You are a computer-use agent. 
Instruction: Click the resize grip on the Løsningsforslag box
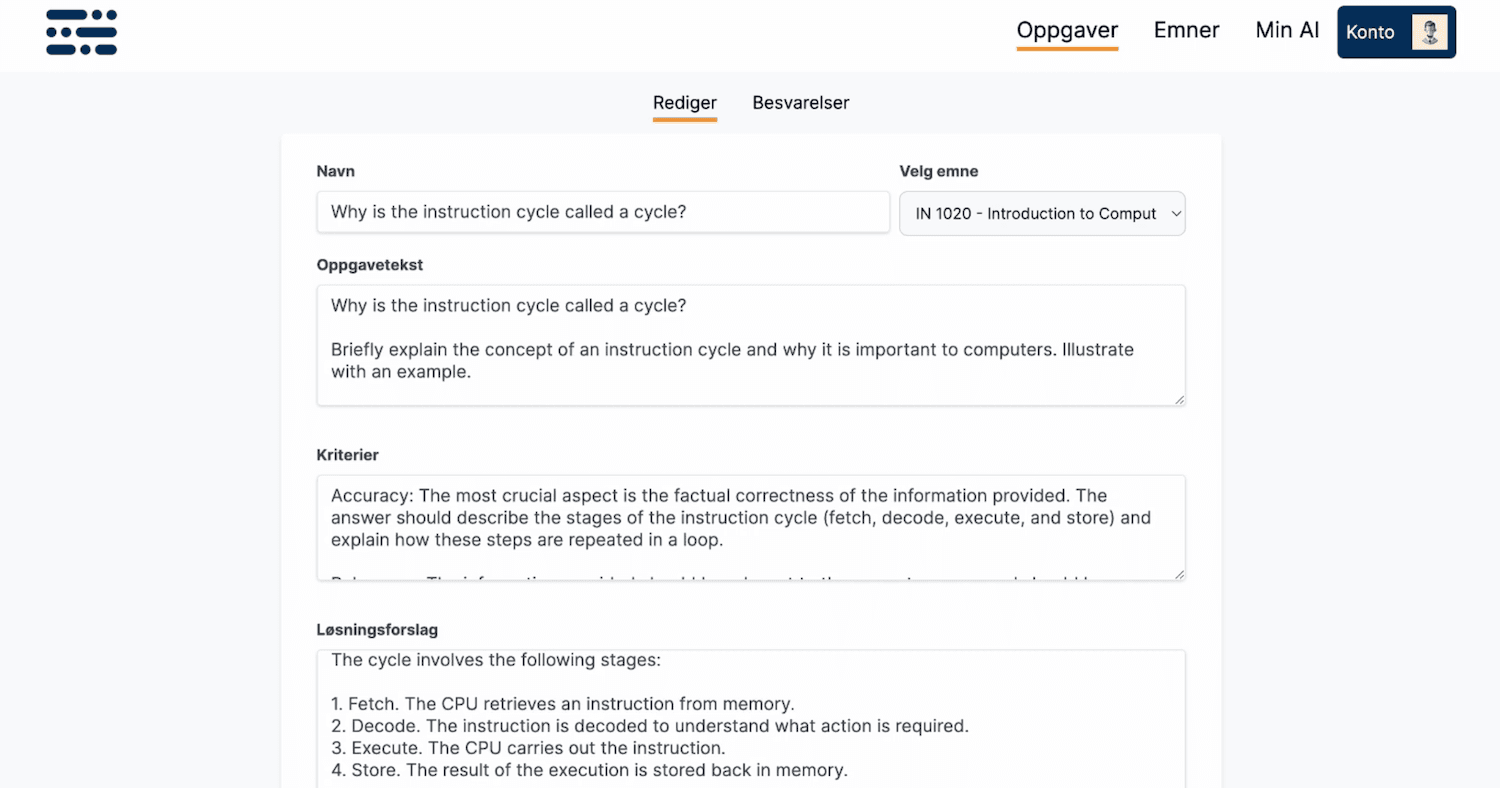(1180, 783)
